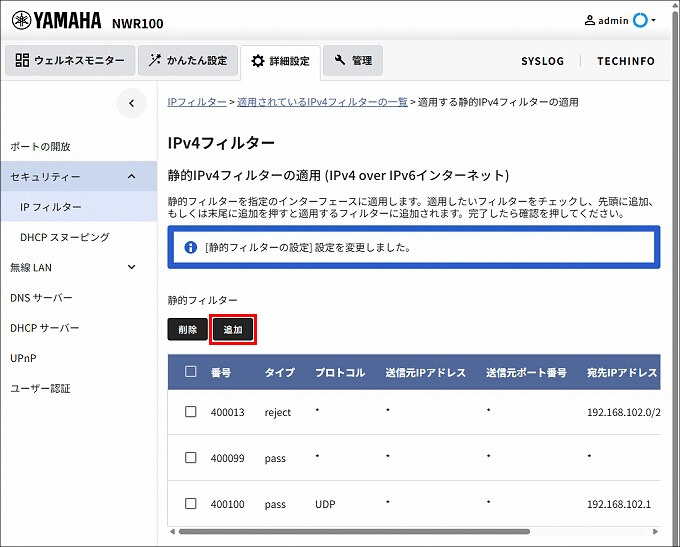
Task: Open DHCP スヌーピング in the sidebar
Action: tap(65, 237)
